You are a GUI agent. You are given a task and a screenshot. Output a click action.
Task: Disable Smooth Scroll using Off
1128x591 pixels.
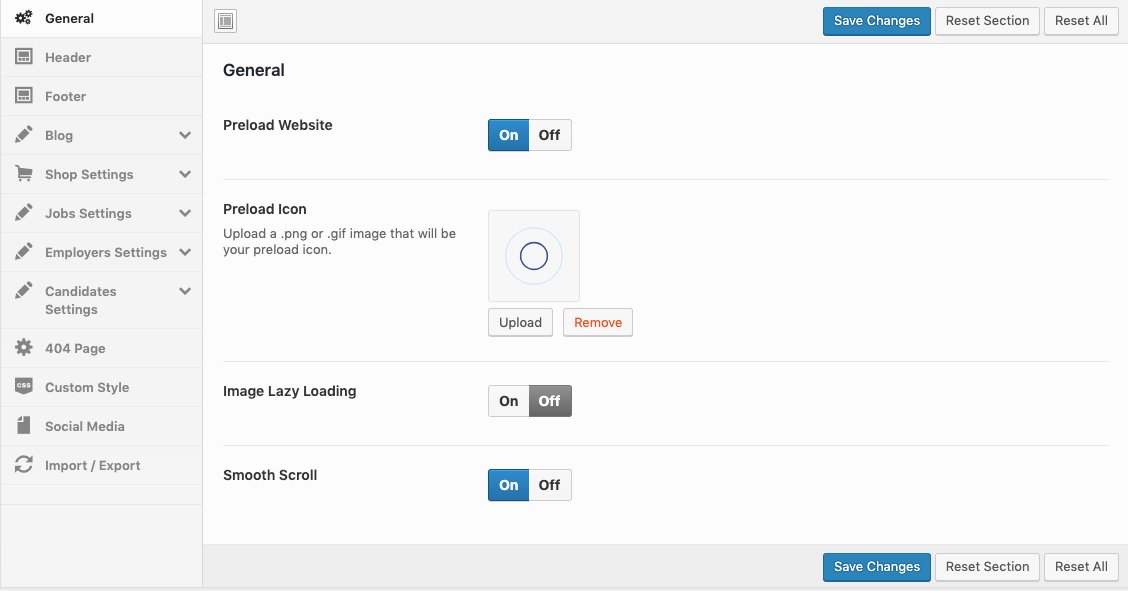[x=549, y=485]
